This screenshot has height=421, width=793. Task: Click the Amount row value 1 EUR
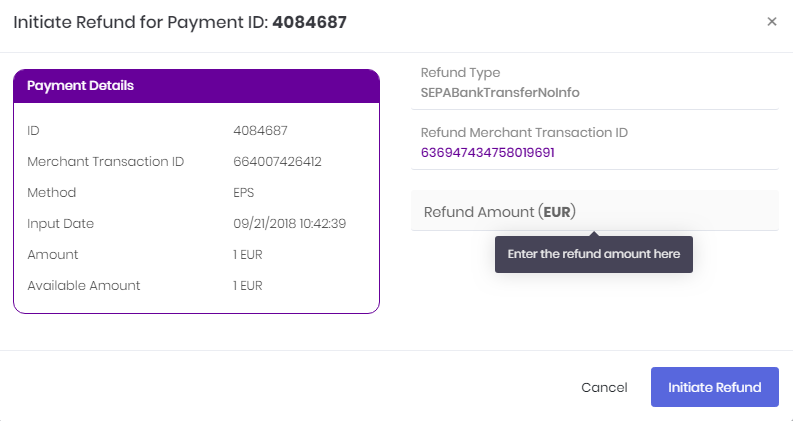tap(248, 255)
